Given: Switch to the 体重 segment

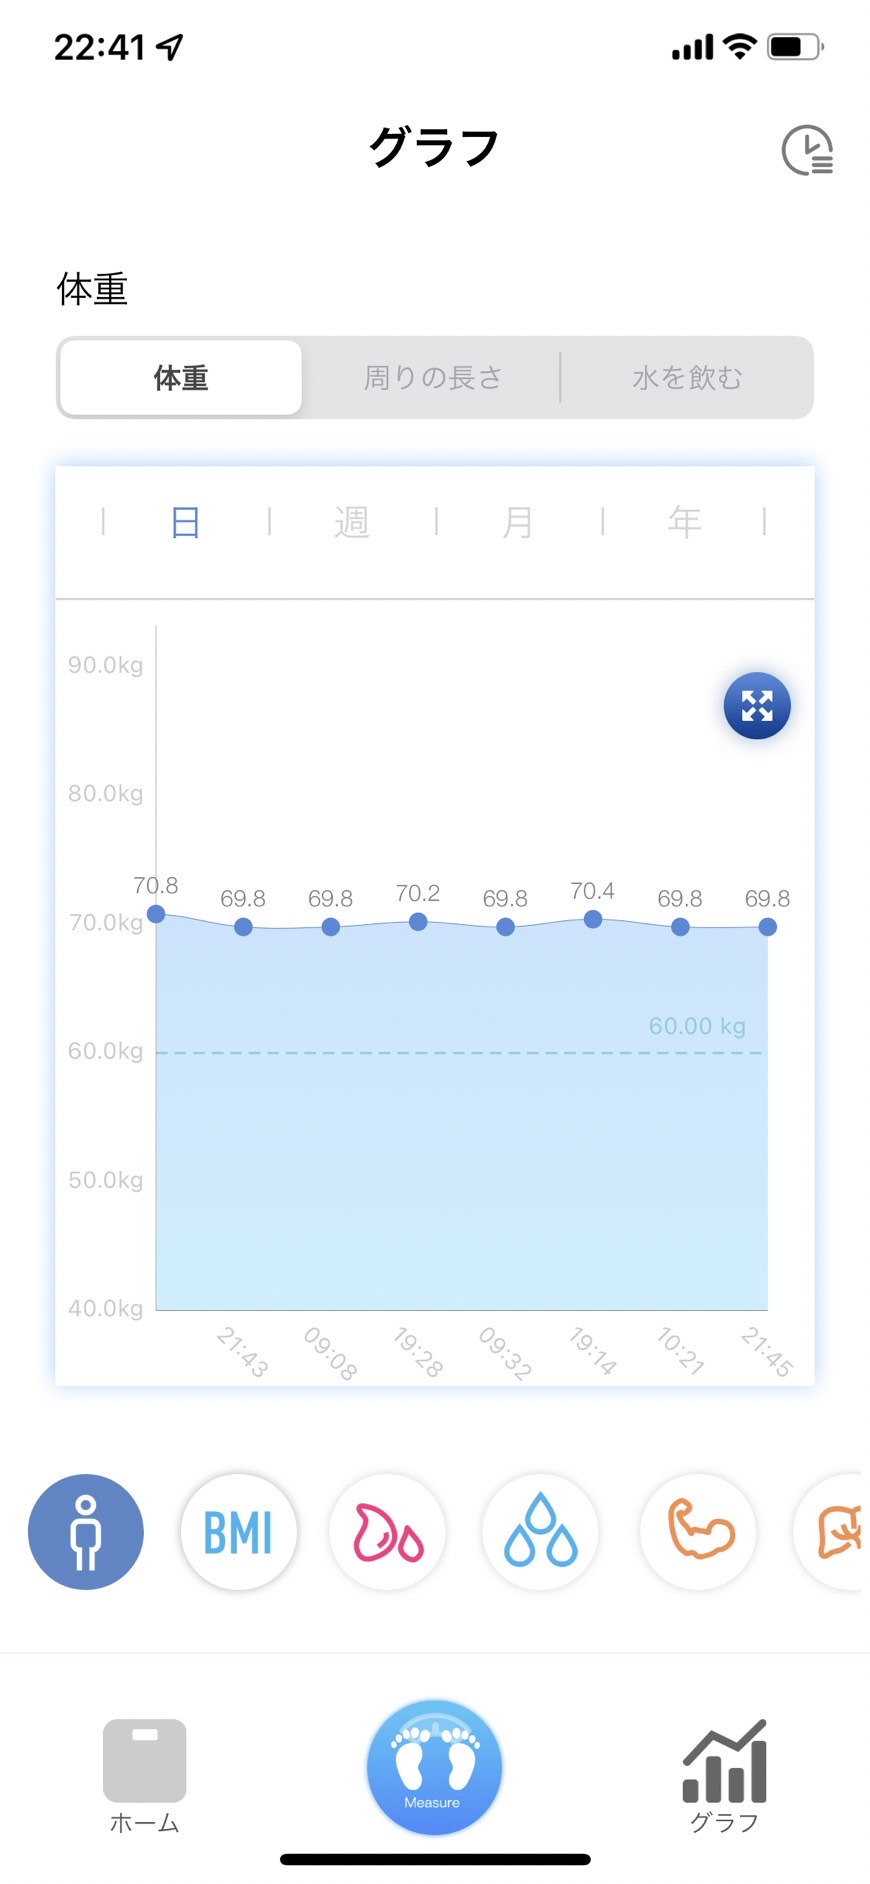Looking at the screenshot, I should click(x=181, y=378).
